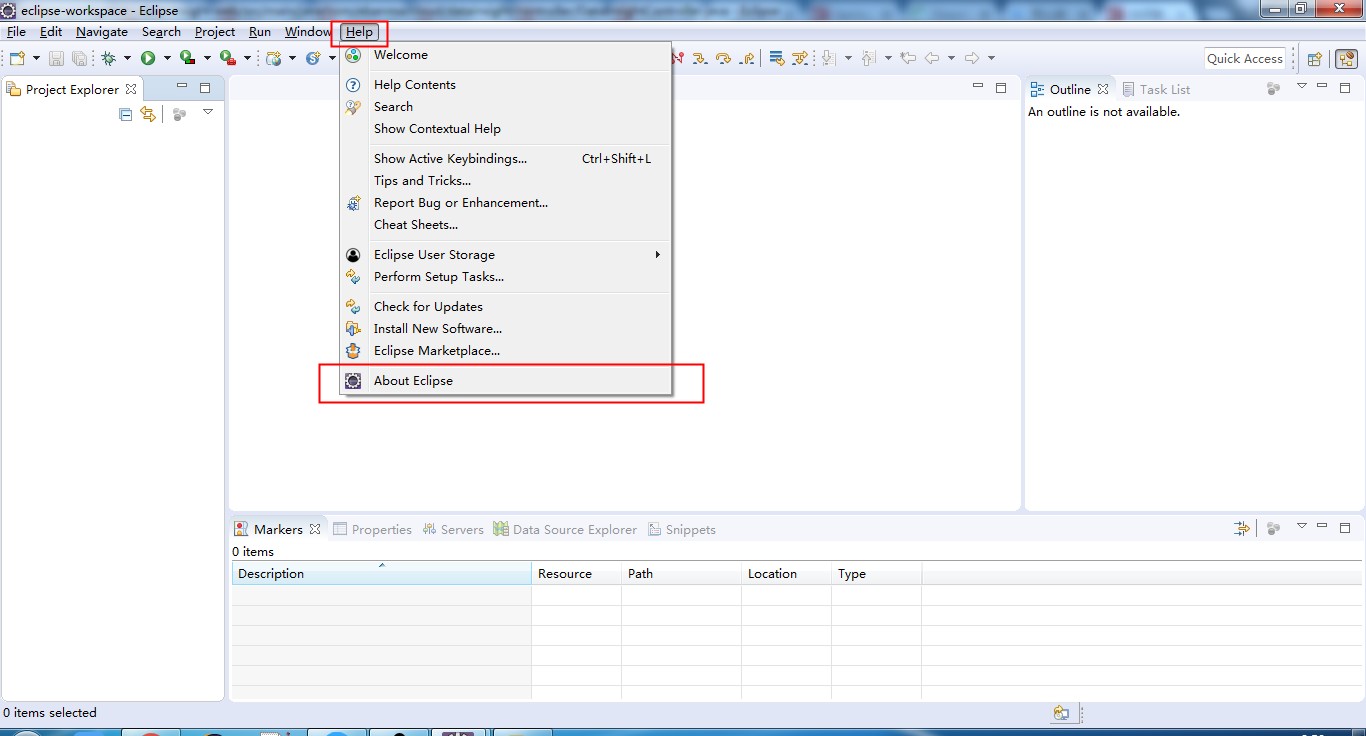
Task: Open the Window menu
Action: [308, 31]
